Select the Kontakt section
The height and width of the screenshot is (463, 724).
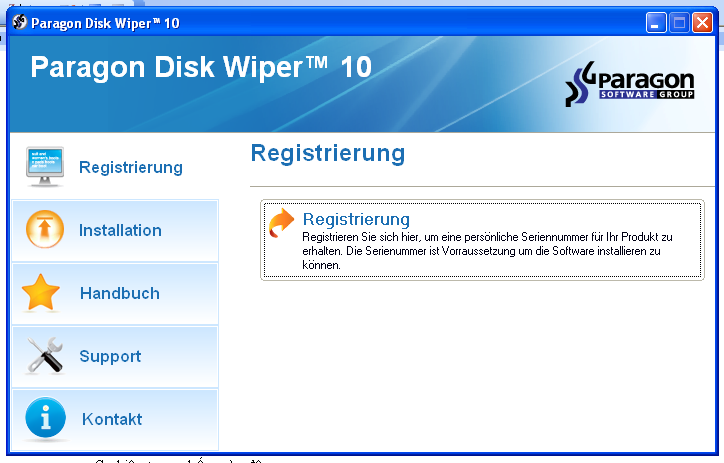pos(115,420)
